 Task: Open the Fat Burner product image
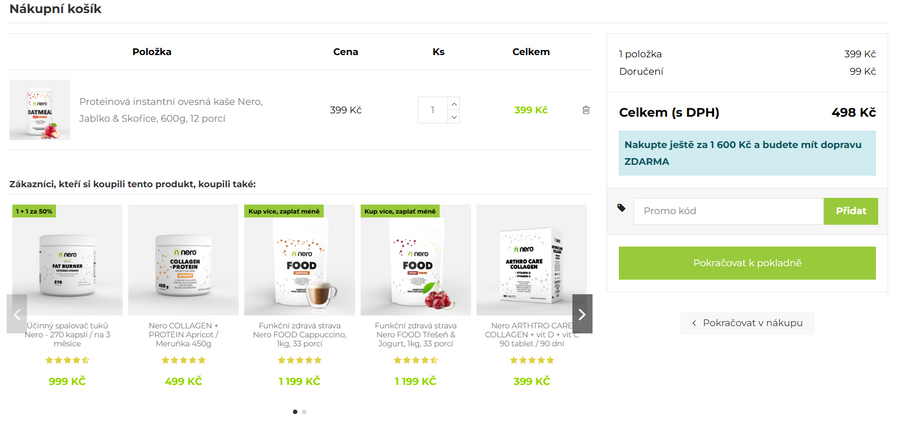click(66, 262)
